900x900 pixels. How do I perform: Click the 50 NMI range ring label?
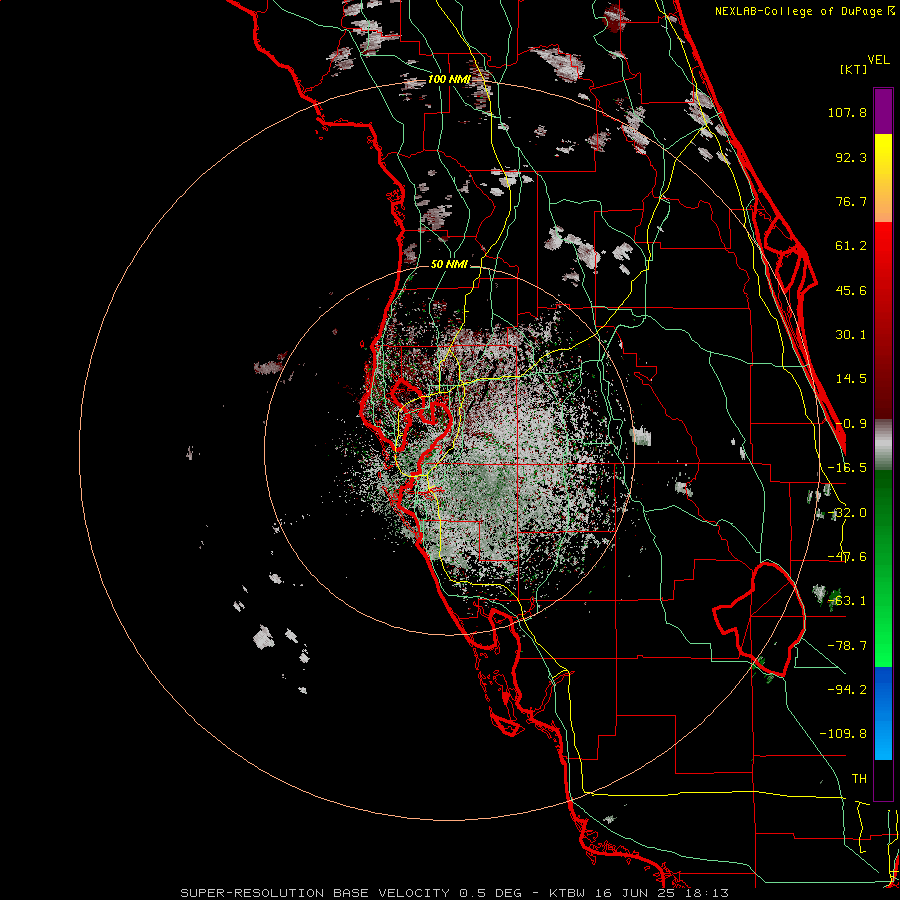[449, 264]
